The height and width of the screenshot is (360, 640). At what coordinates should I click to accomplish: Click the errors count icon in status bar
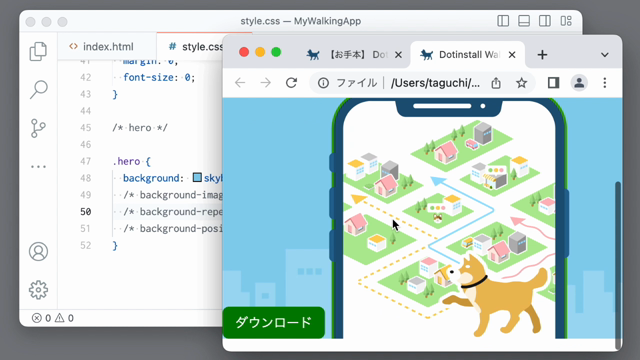[37, 318]
